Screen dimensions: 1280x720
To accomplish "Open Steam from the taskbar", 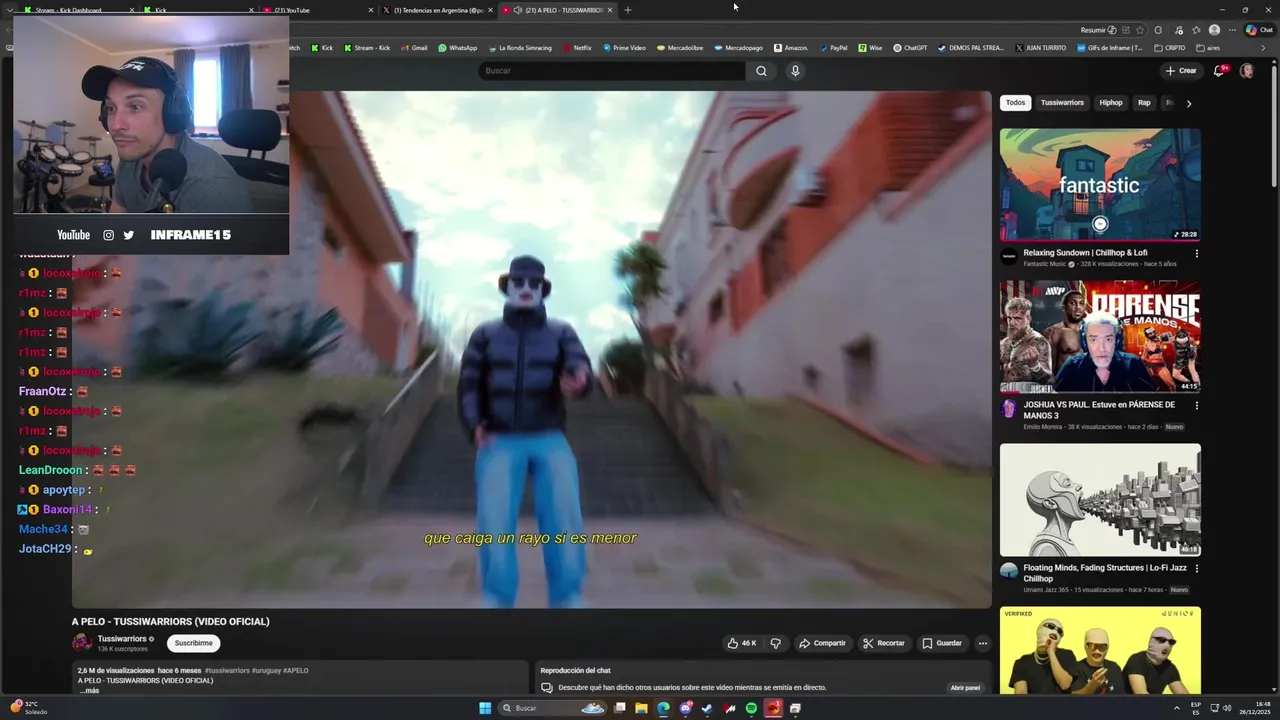I will point(707,708).
